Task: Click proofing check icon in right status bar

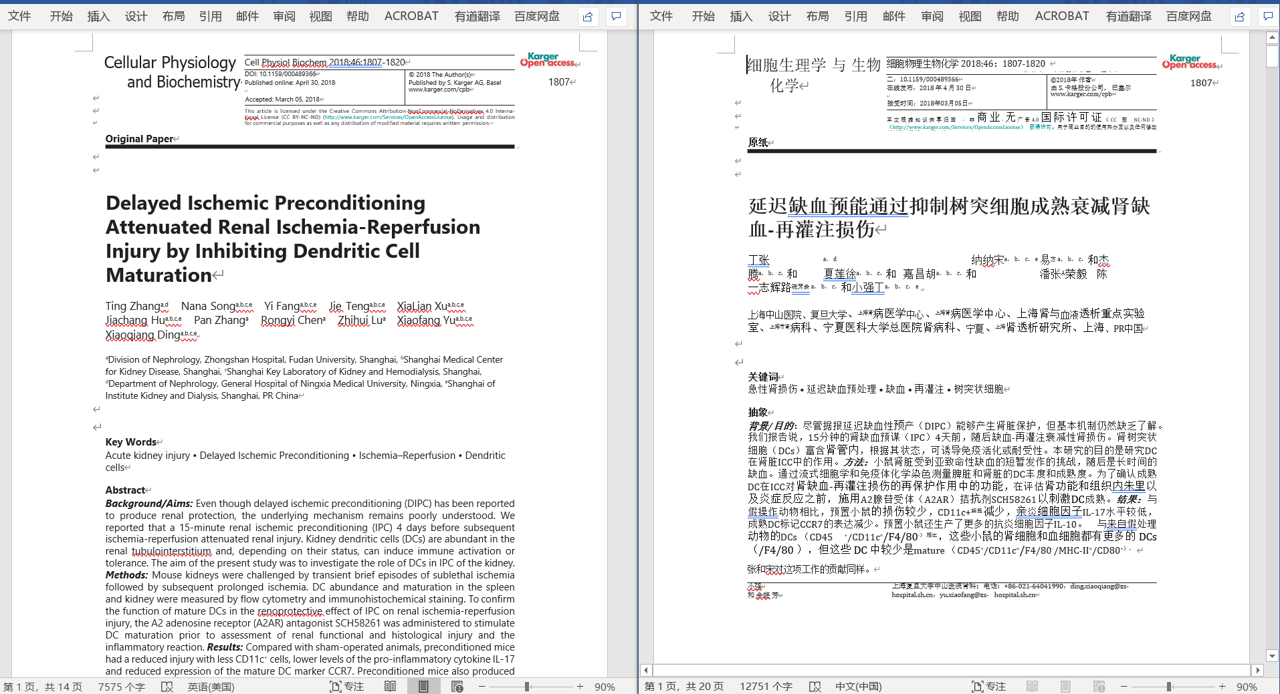Action: (x=815, y=687)
